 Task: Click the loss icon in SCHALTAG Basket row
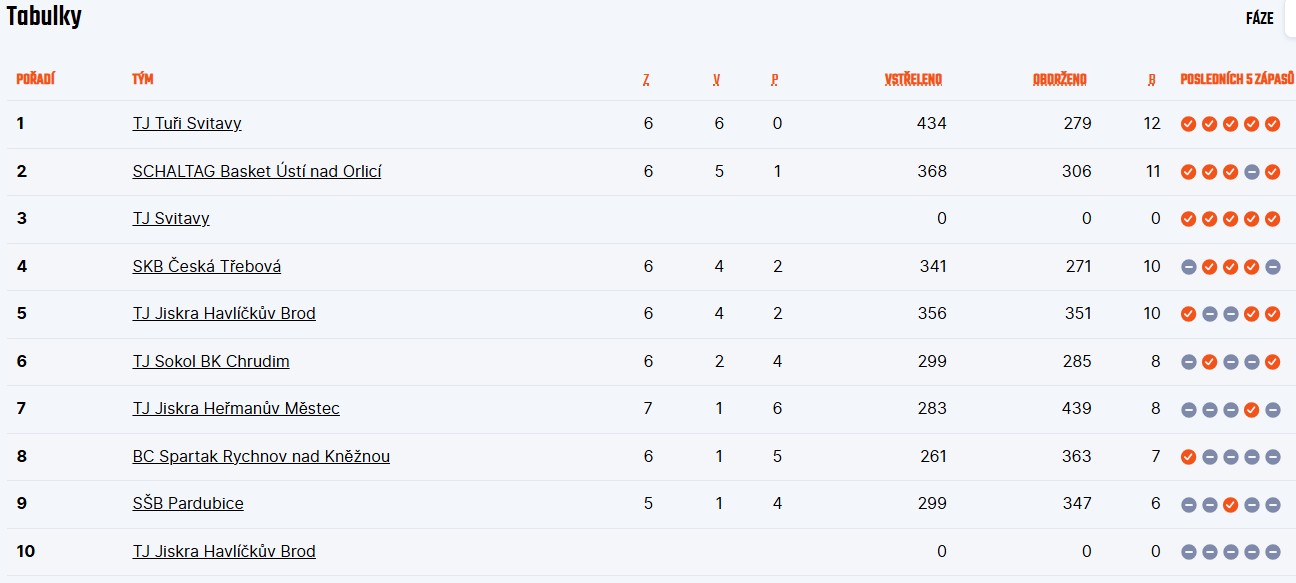(1251, 172)
